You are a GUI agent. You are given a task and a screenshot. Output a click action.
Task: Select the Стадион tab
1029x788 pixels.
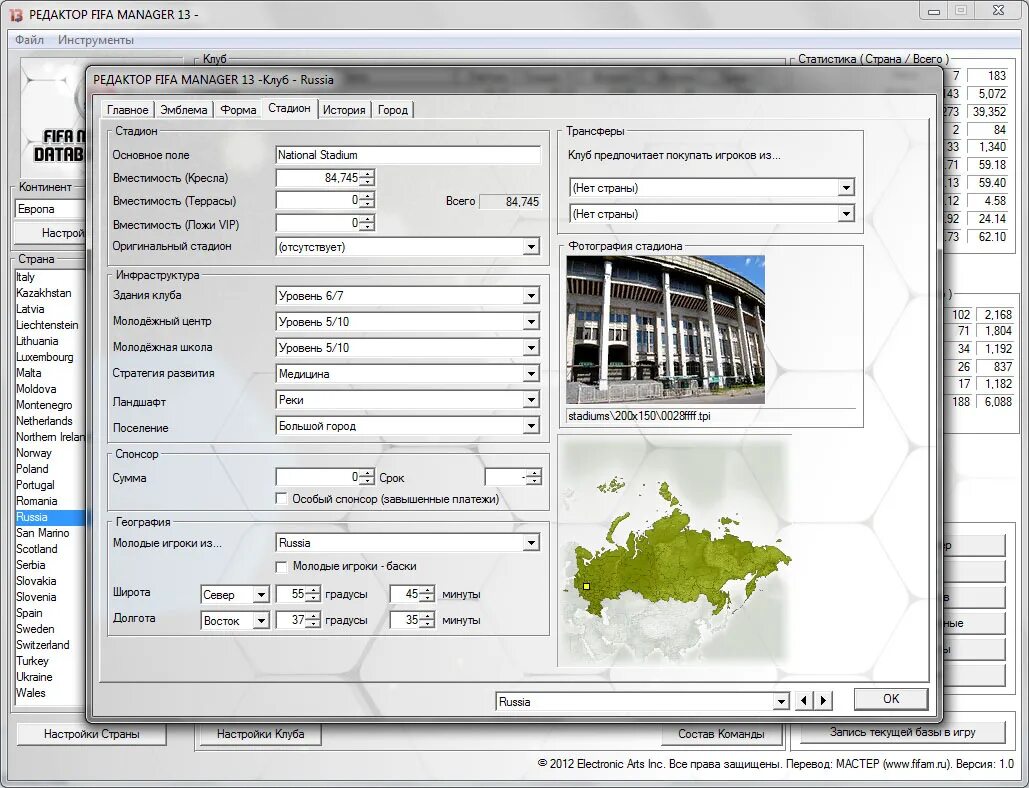pos(289,108)
